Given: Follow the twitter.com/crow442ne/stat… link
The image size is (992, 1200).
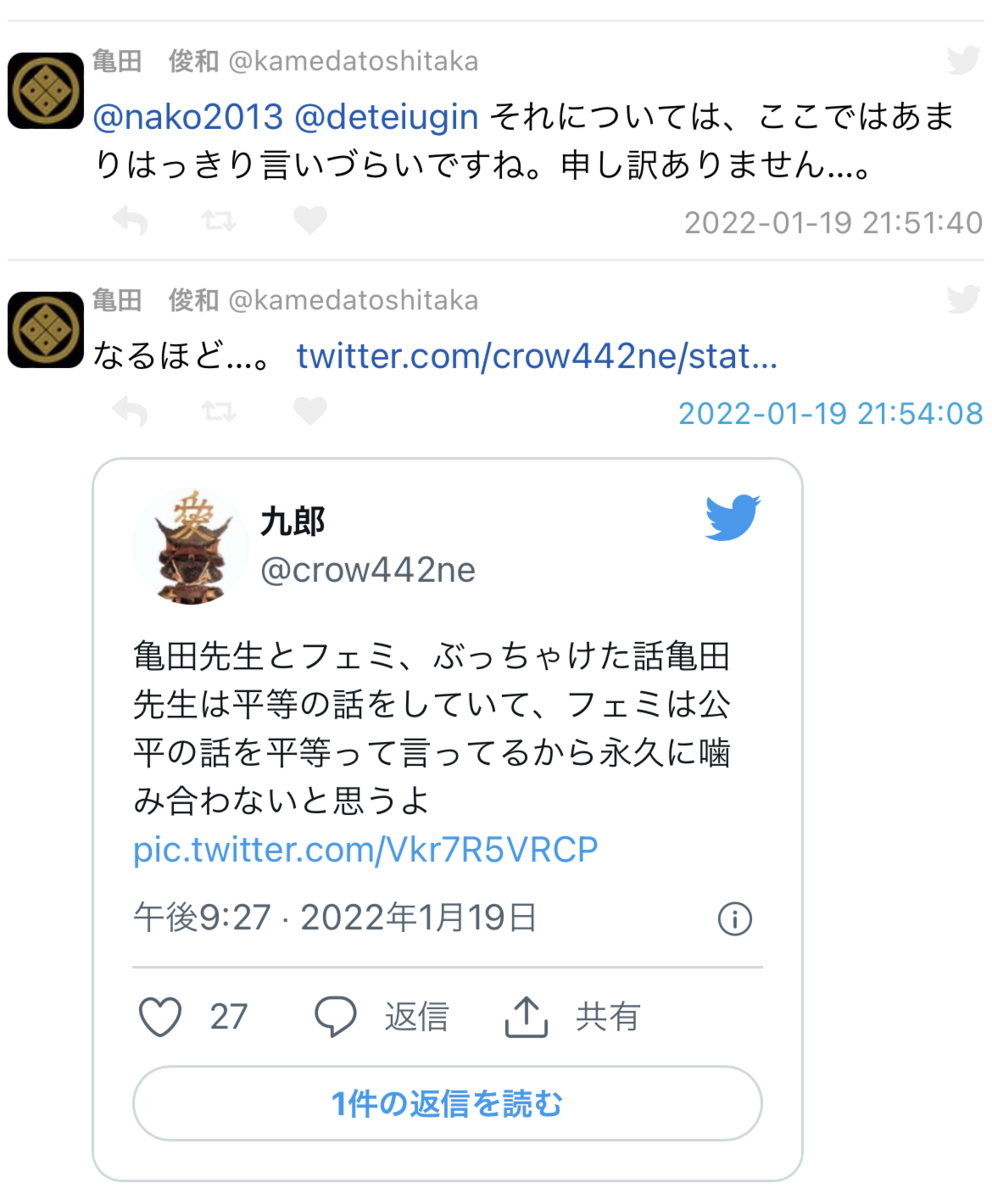Looking at the screenshot, I should (537, 357).
